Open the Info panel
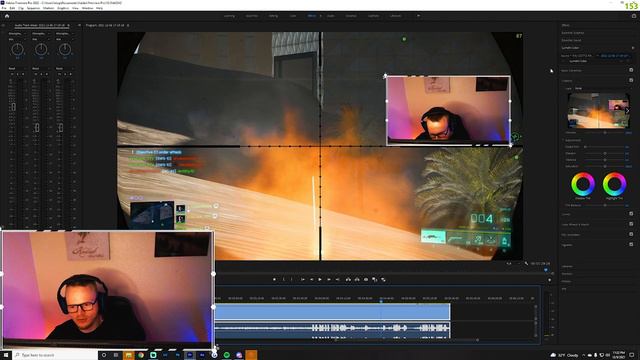Screen dimensions: 640x360 tap(564, 289)
